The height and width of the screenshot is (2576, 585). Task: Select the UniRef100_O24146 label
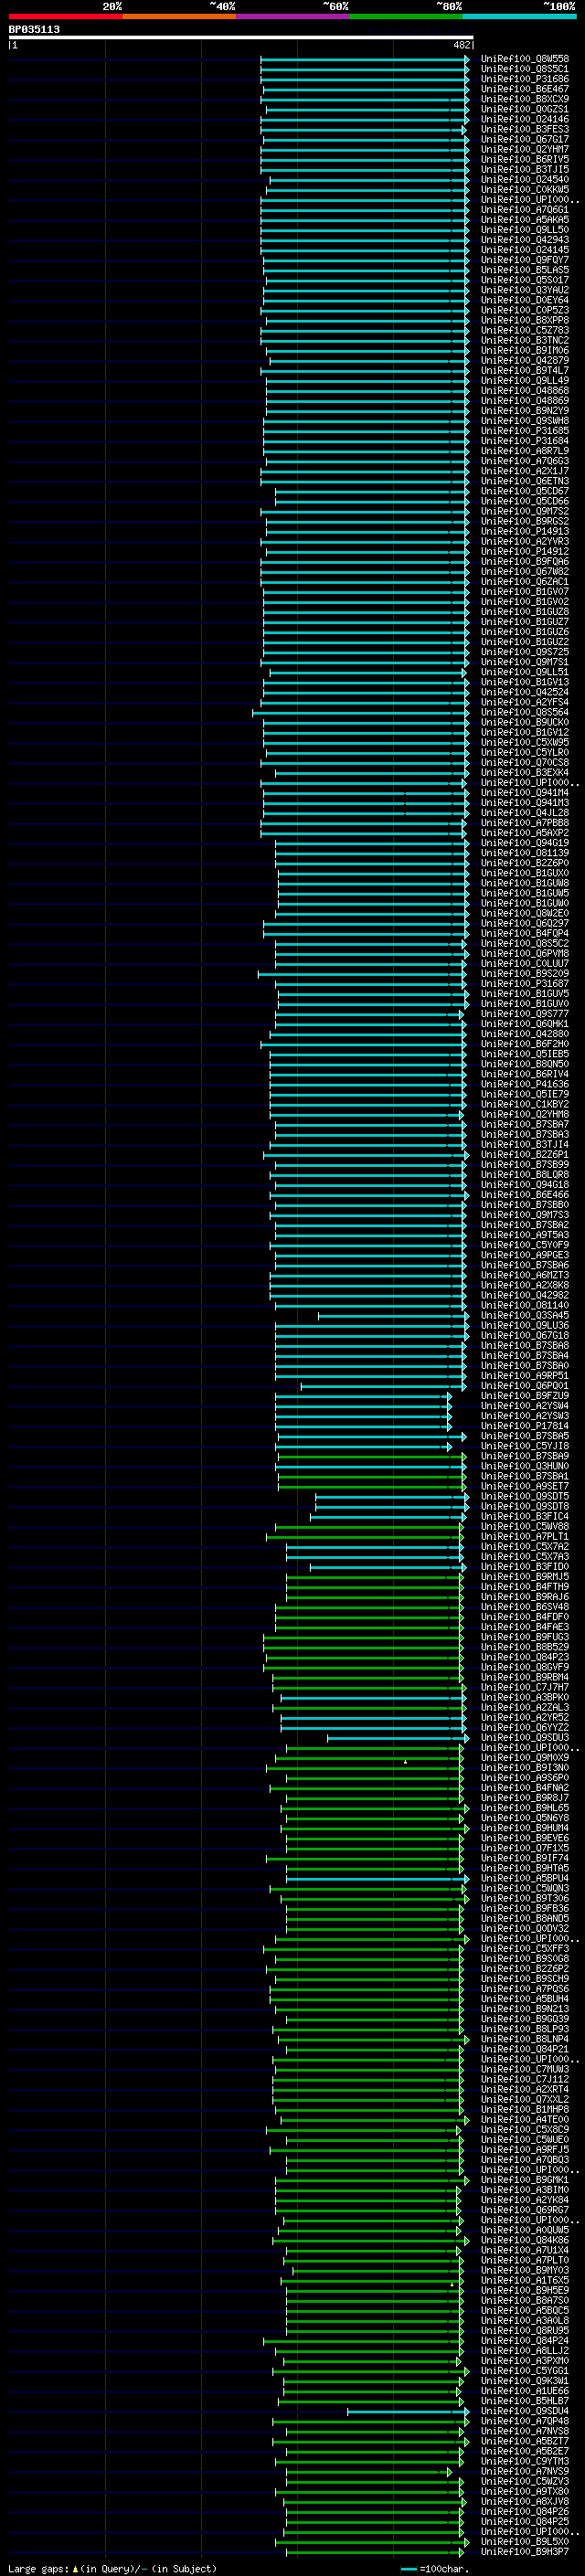tap(524, 119)
